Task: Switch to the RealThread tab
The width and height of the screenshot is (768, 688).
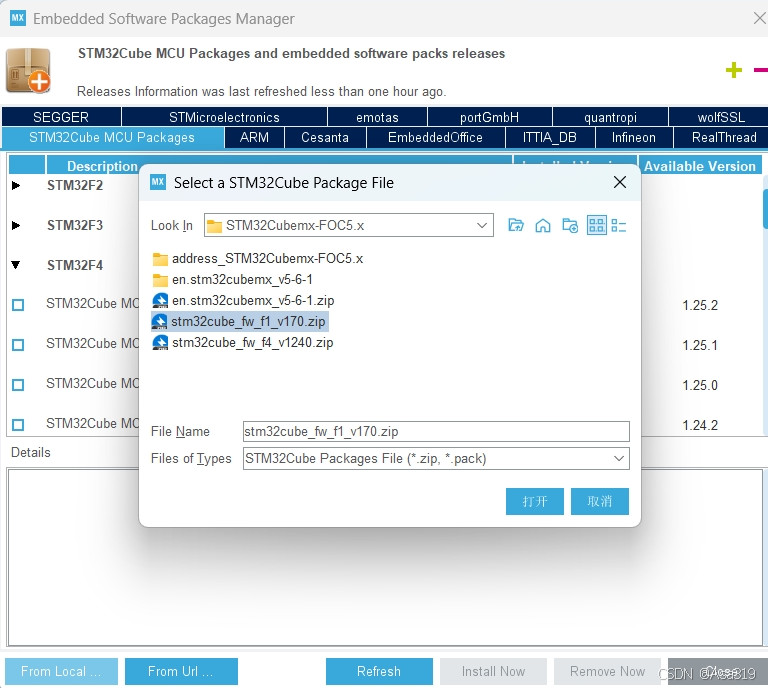Action: coord(722,138)
